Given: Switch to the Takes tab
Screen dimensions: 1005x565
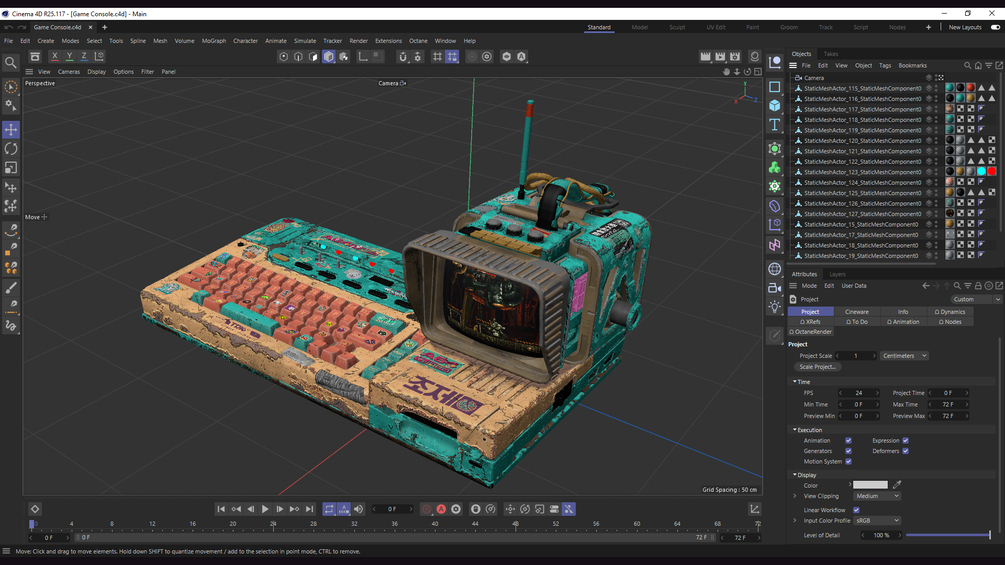Looking at the screenshot, I should click(x=831, y=54).
